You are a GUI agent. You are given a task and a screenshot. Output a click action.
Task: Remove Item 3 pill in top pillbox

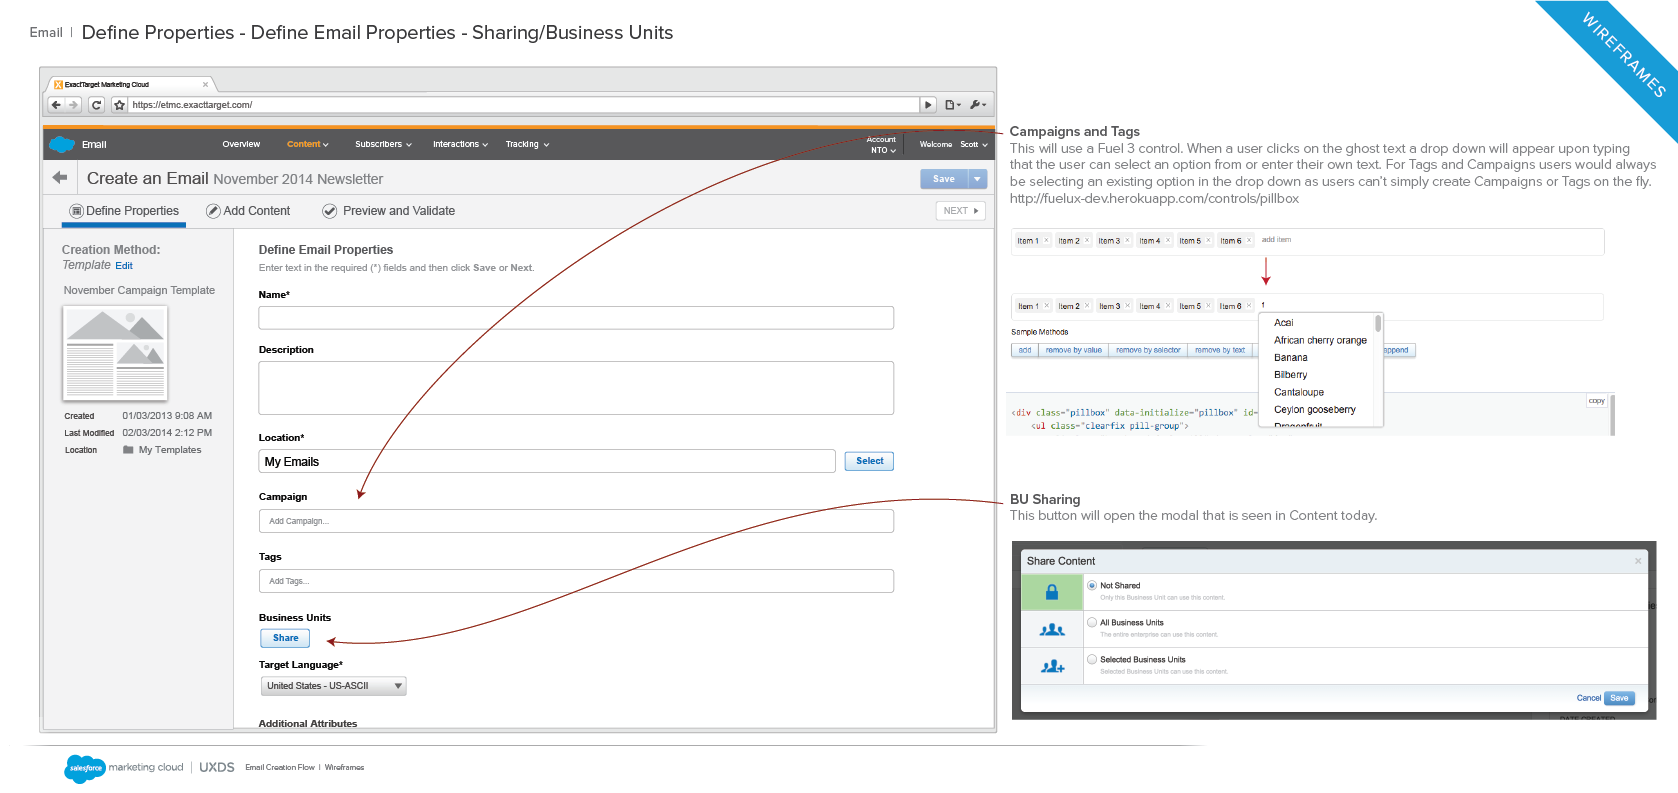pyautogui.click(x=1128, y=240)
